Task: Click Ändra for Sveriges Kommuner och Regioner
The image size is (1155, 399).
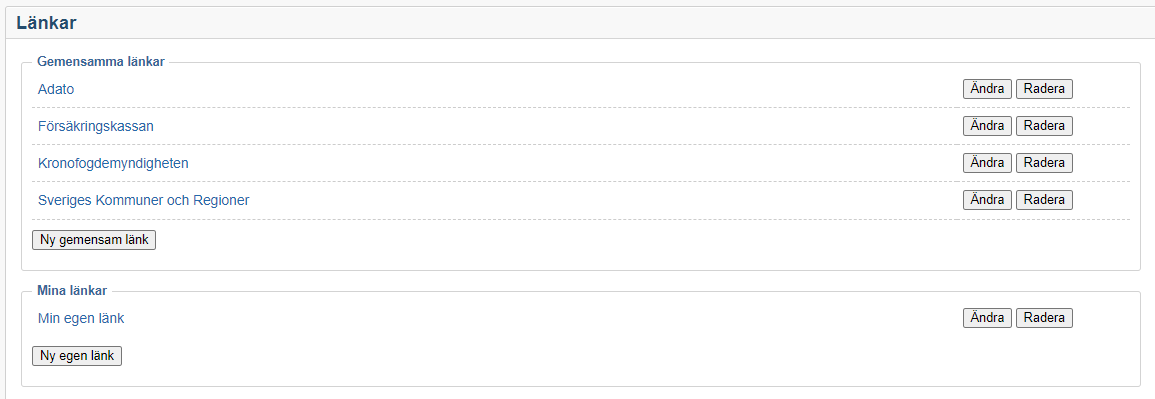Action: pyautogui.click(x=987, y=200)
